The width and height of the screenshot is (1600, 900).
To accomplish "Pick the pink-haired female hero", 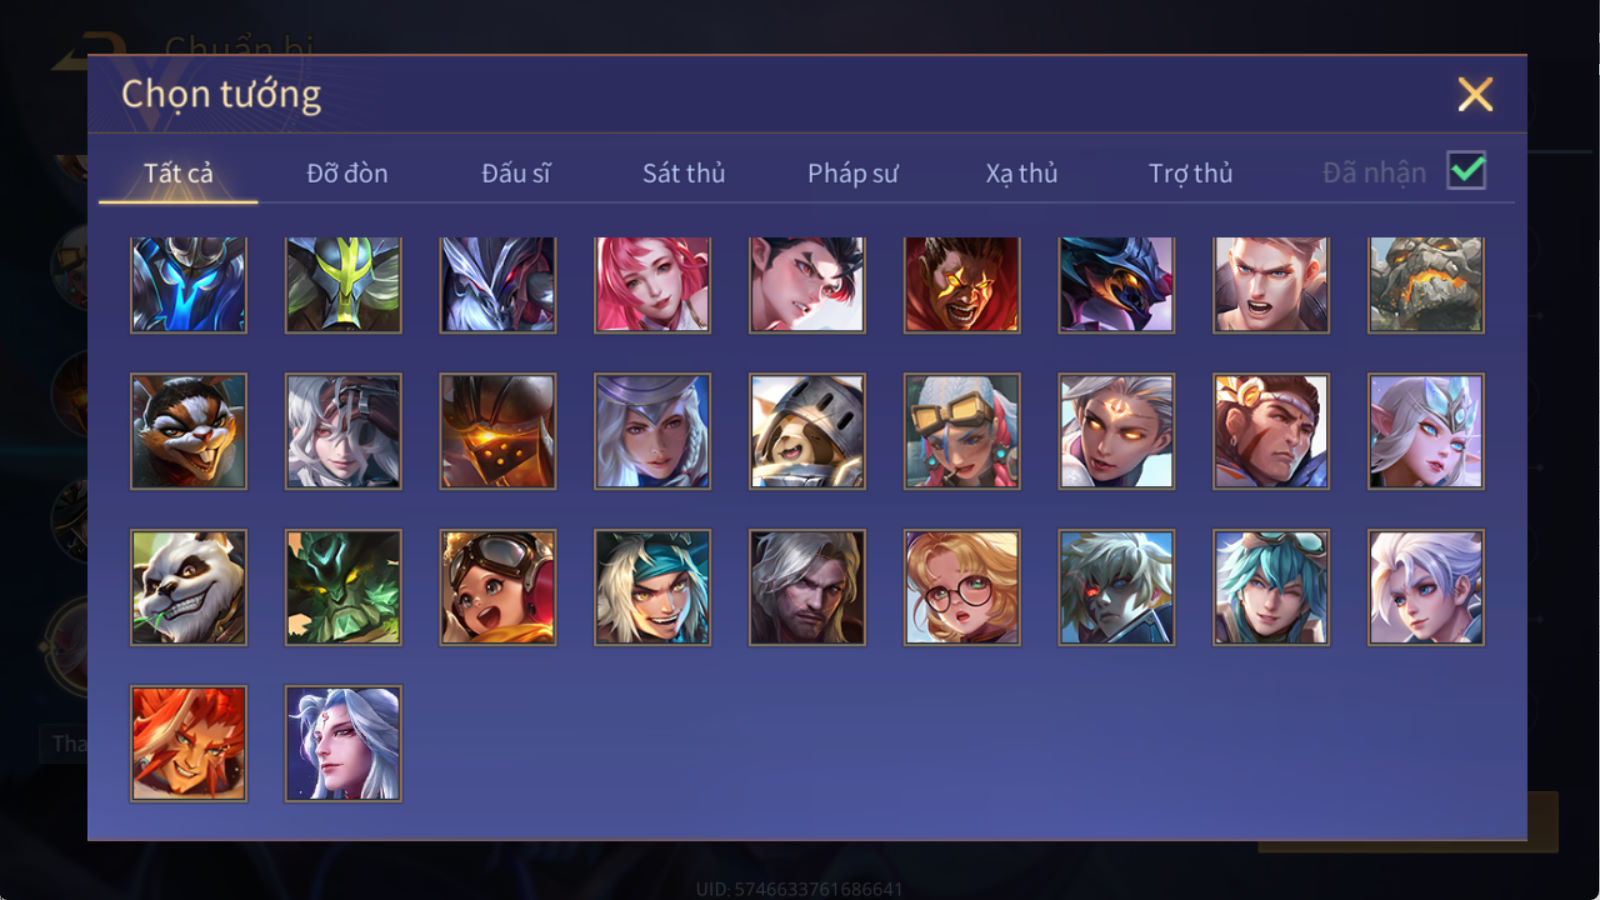I will tap(652, 285).
